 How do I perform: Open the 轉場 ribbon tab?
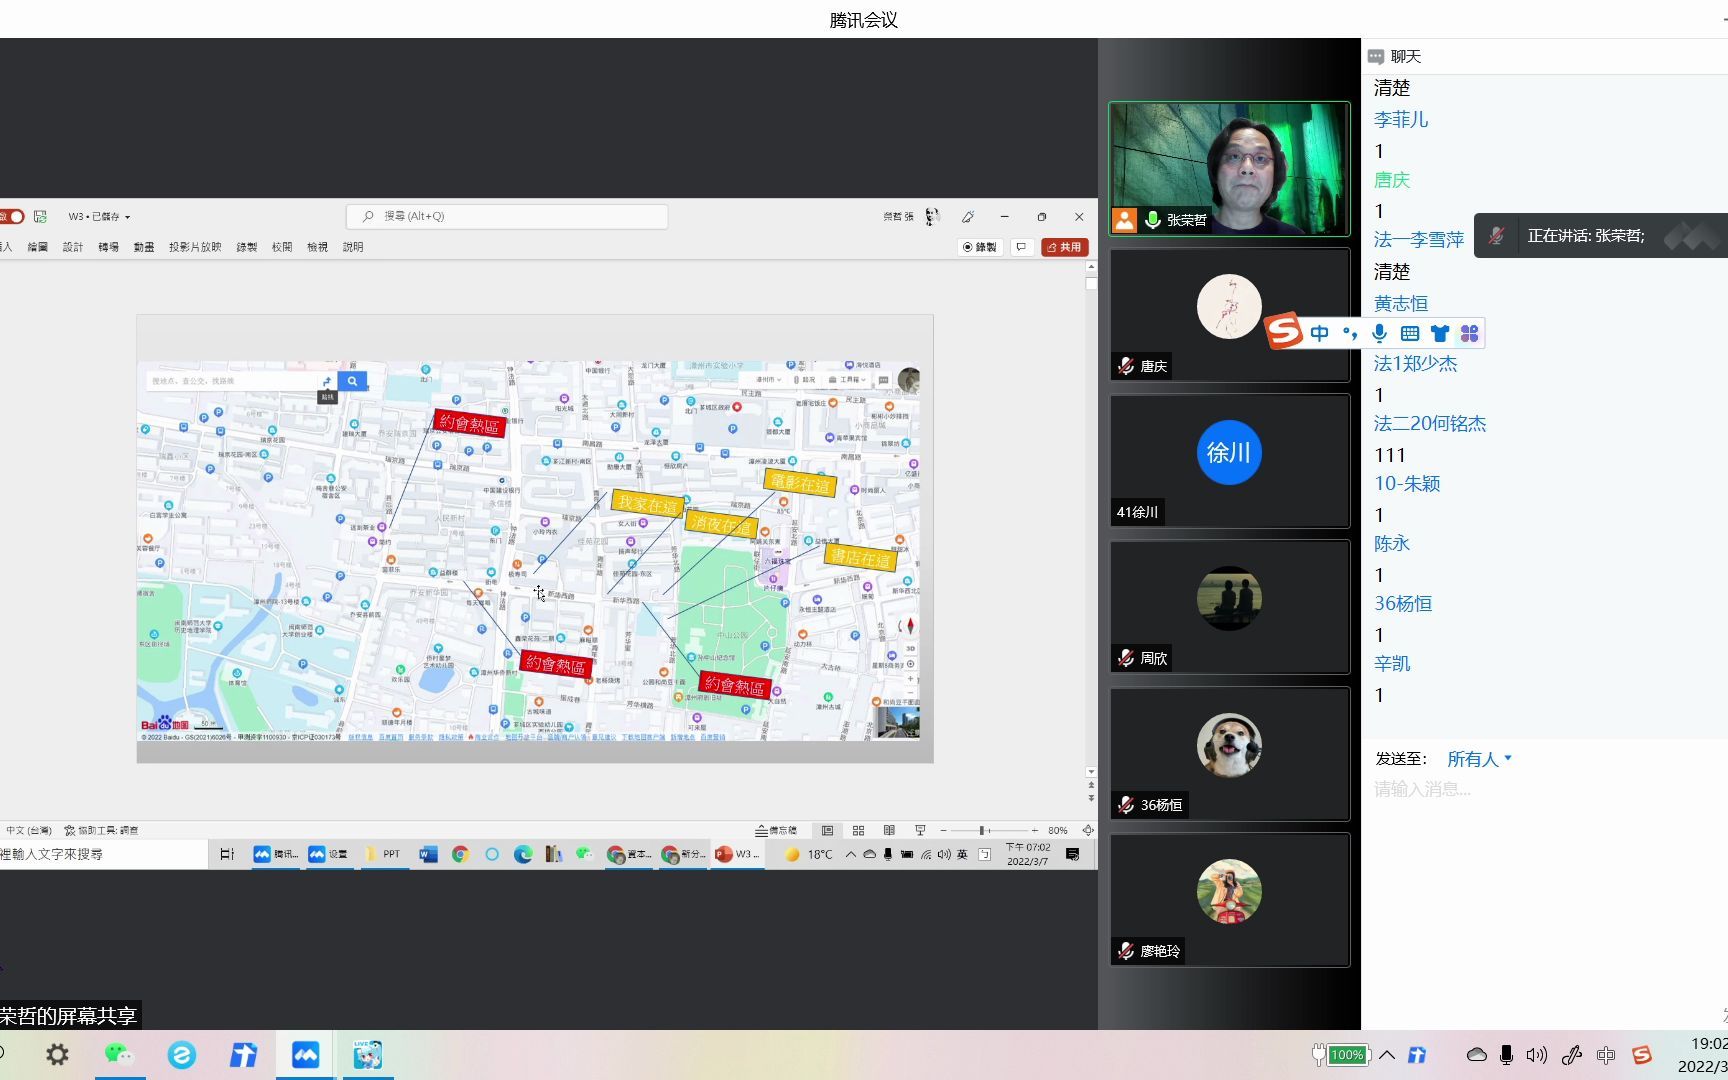108,247
